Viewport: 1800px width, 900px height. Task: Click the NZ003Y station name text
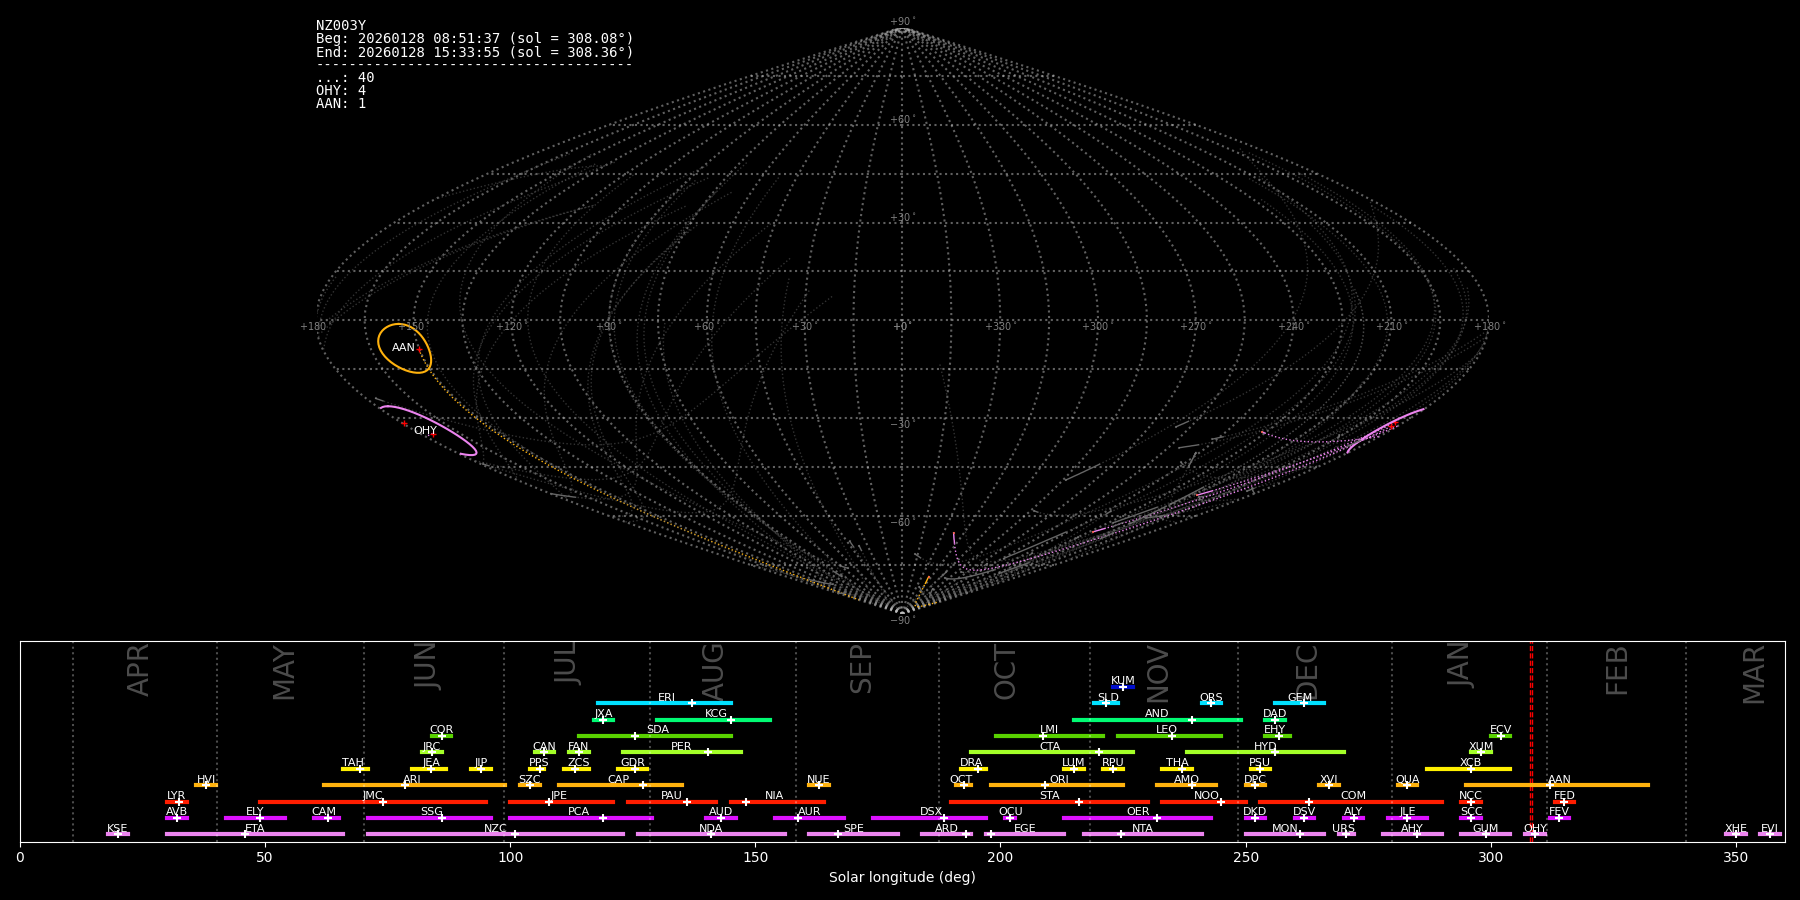coord(341,26)
